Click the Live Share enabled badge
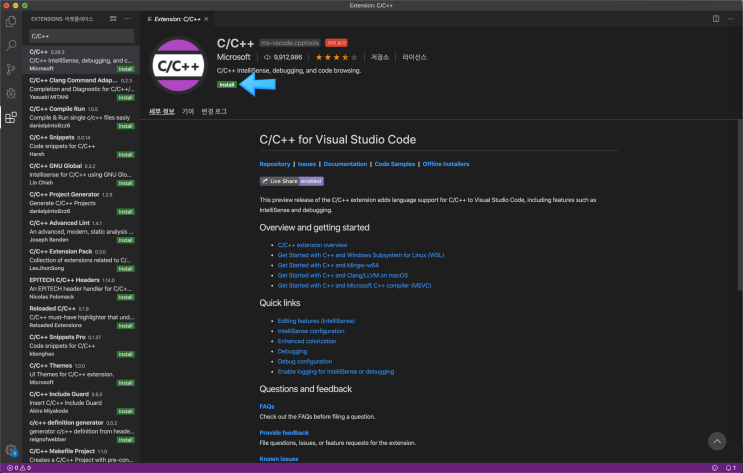Screen dimensions: 743x473 click(x=291, y=181)
